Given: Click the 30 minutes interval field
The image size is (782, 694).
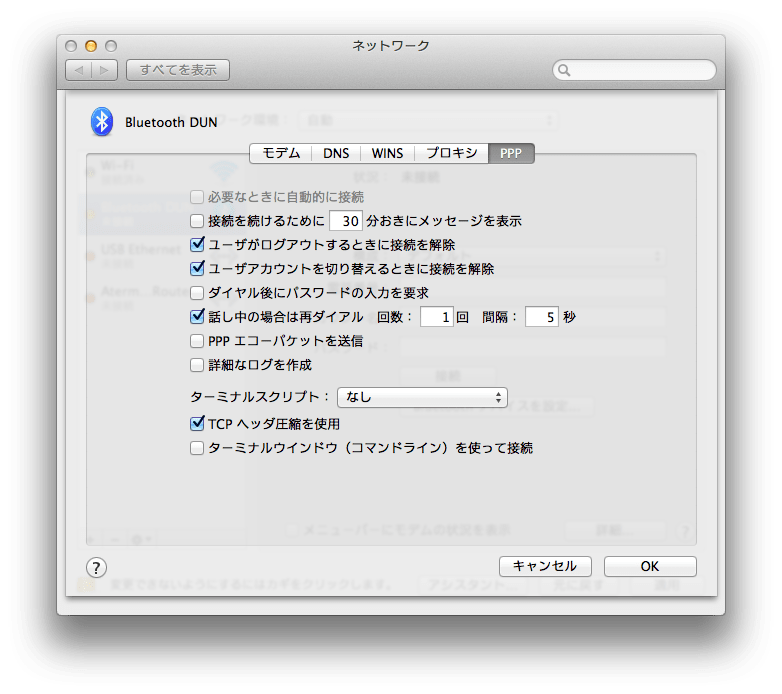Looking at the screenshot, I should tap(345, 221).
